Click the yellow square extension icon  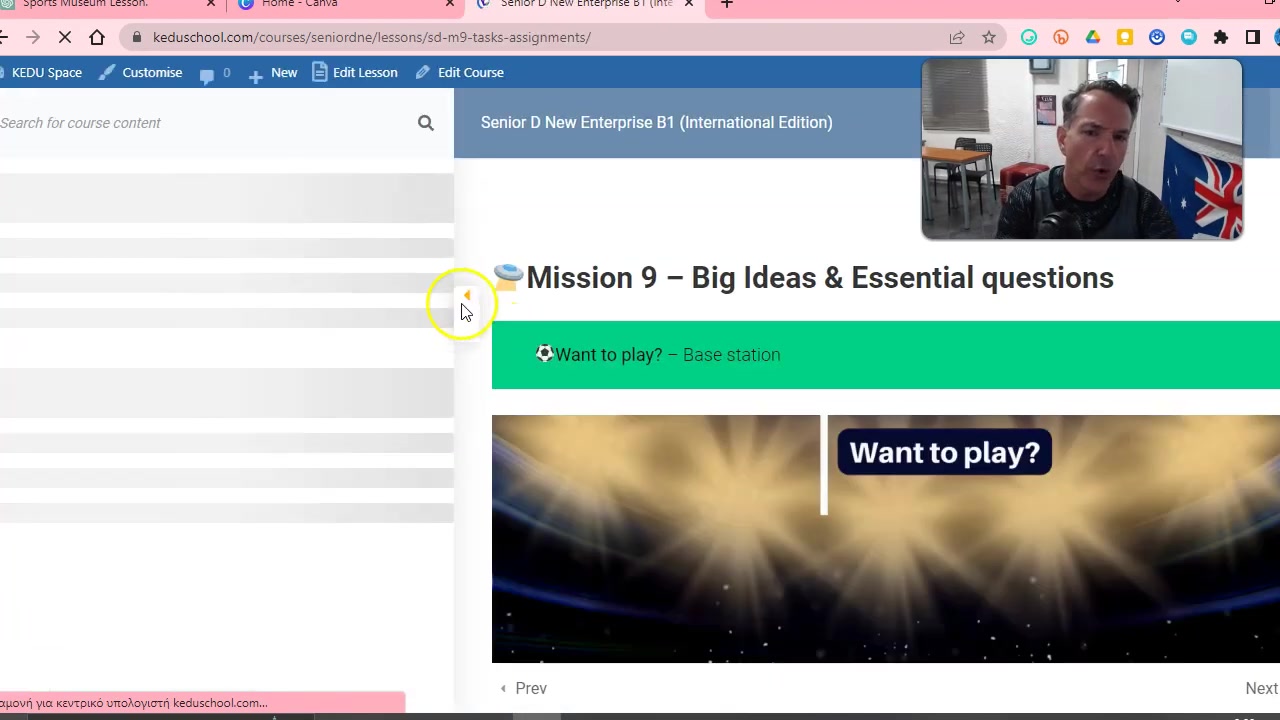pos(1125,37)
